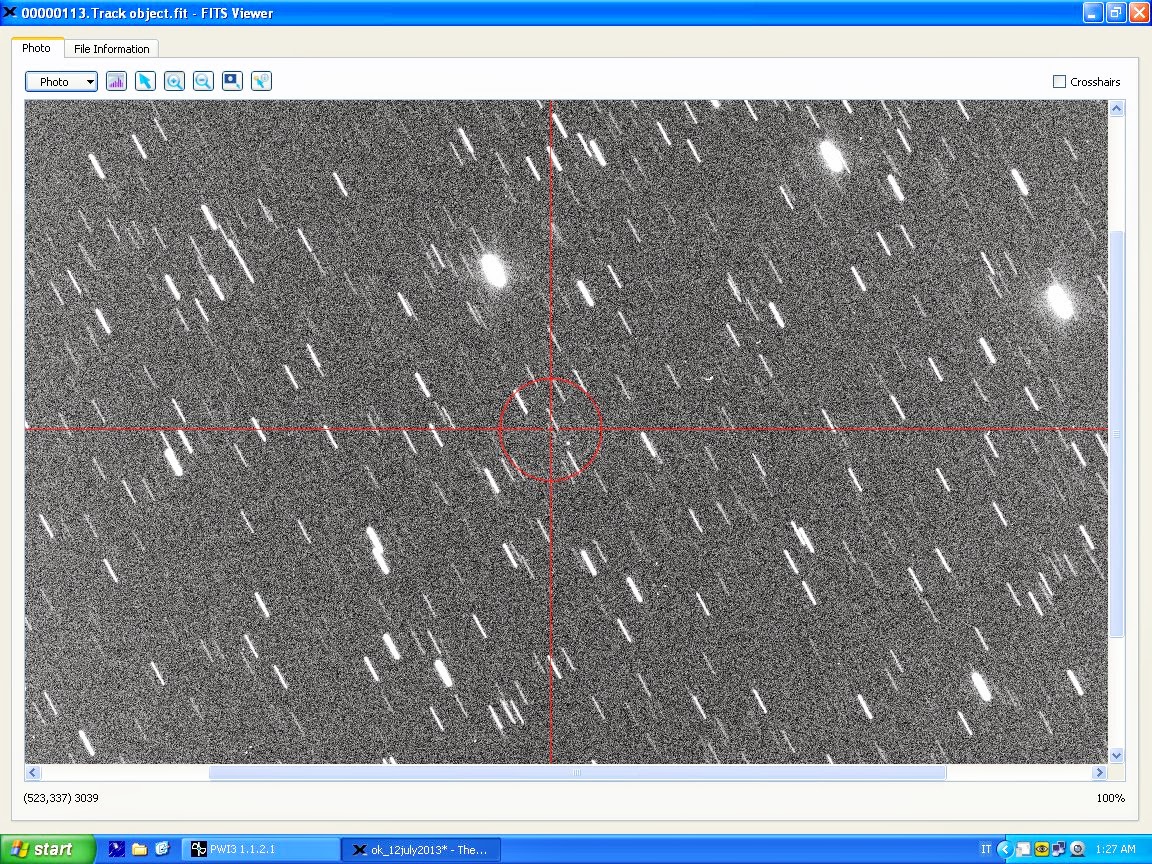Screen dimensions: 1152x864
Task: Click the fit image to window icon
Action: pyautogui.click(x=232, y=82)
